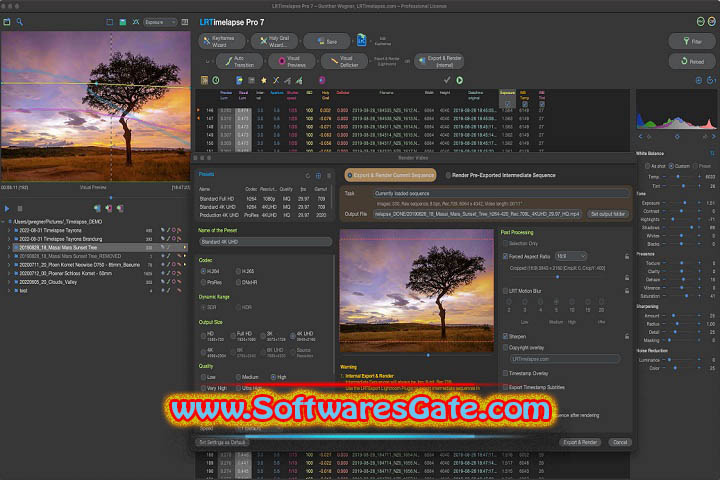Expand the 2022-08-31 Timelapse Tayrona folder
Screen dimensions: 720x480
click(9, 231)
